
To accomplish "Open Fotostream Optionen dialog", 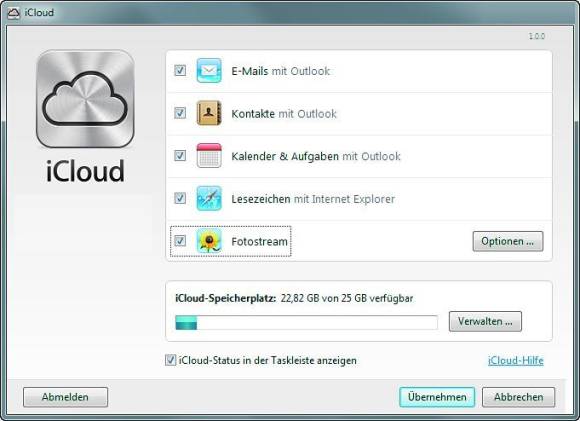I will pos(508,241).
